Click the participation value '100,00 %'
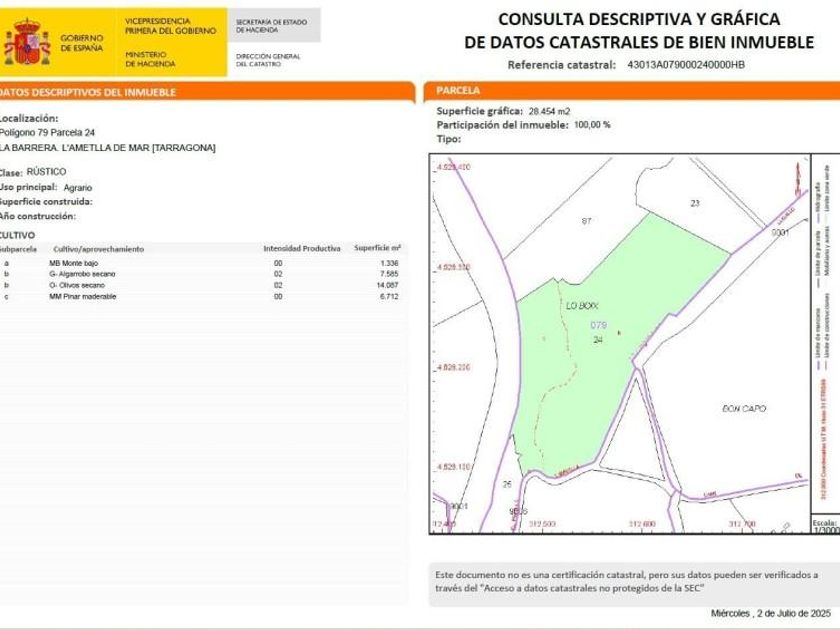The width and height of the screenshot is (840, 630). click(x=592, y=125)
